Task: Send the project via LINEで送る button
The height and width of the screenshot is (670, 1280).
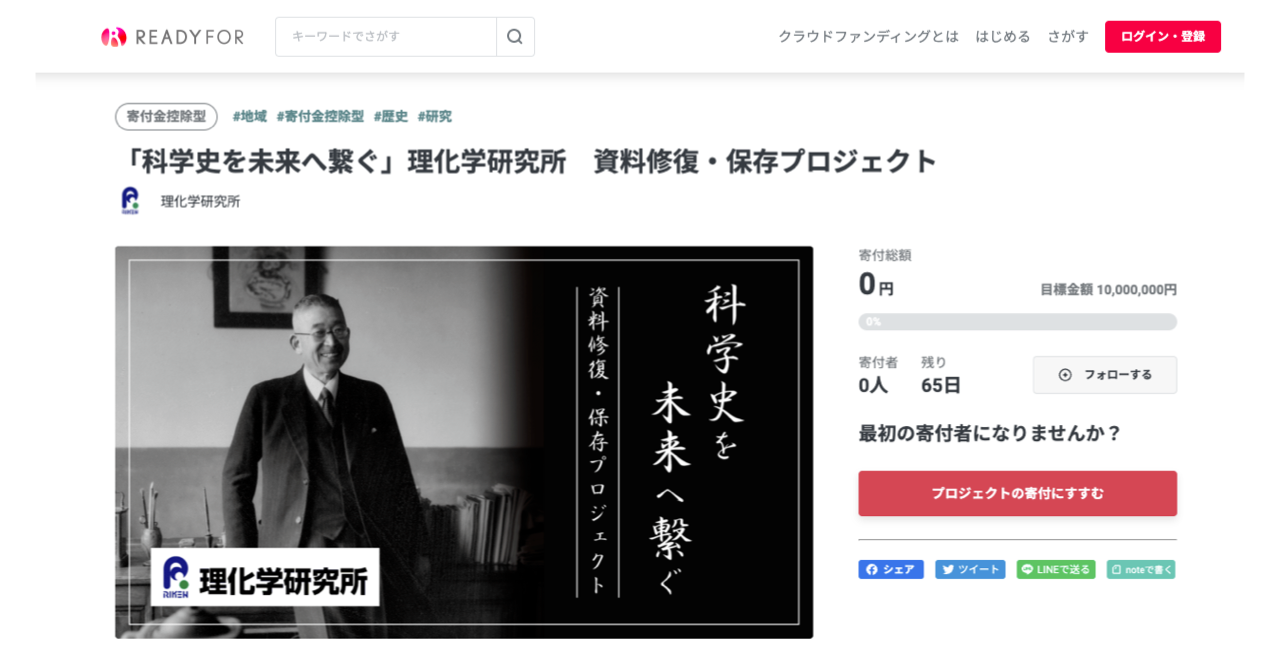Action: pos(1056,570)
